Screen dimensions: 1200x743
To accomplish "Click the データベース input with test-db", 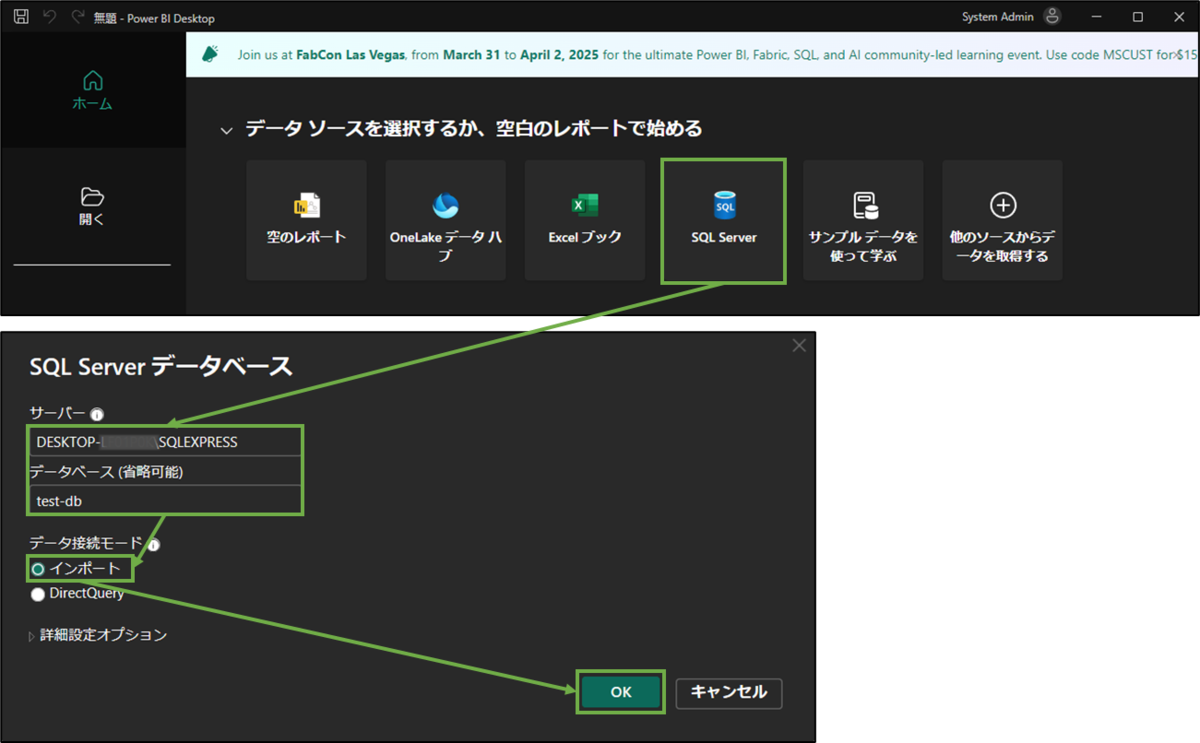I will click(165, 501).
